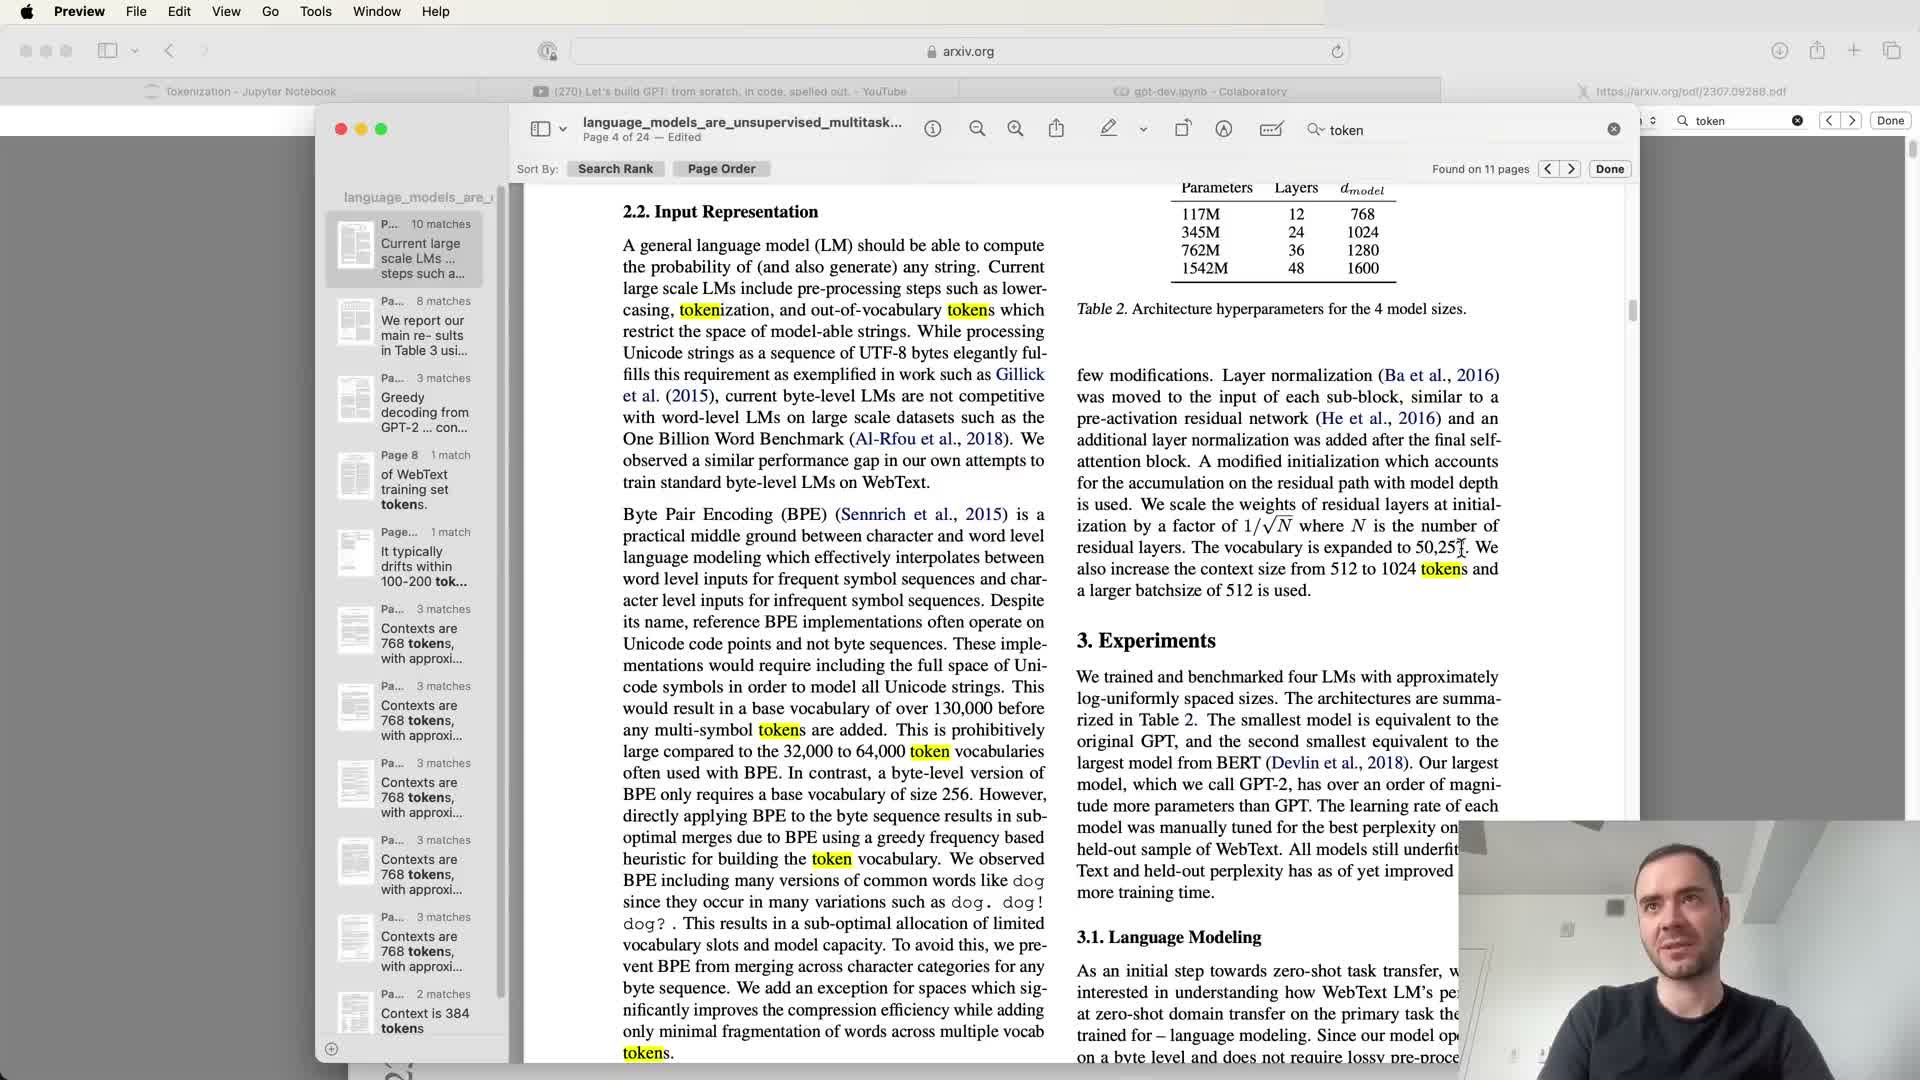Screen dimensions: 1920x1080
Task: Clear the token search field
Action: (1613, 129)
